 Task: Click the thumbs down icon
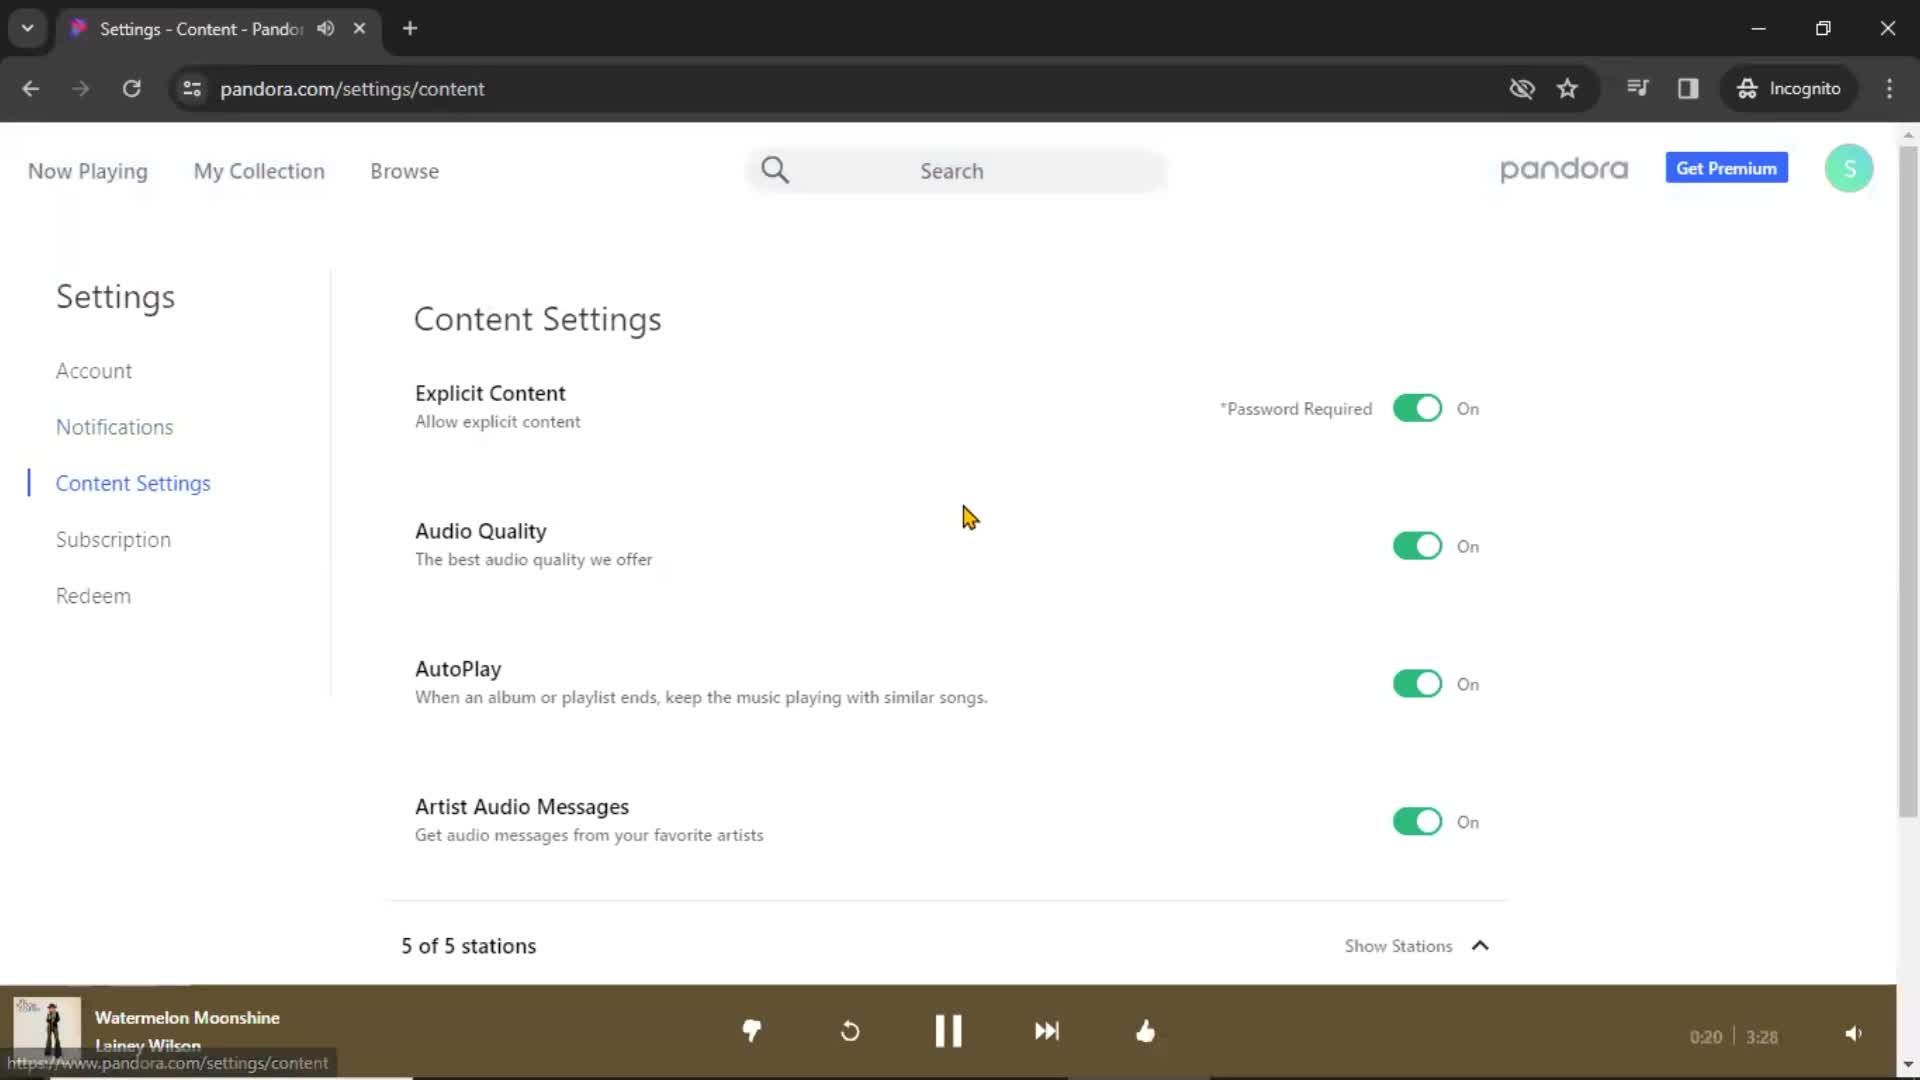(x=752, y=1031)
